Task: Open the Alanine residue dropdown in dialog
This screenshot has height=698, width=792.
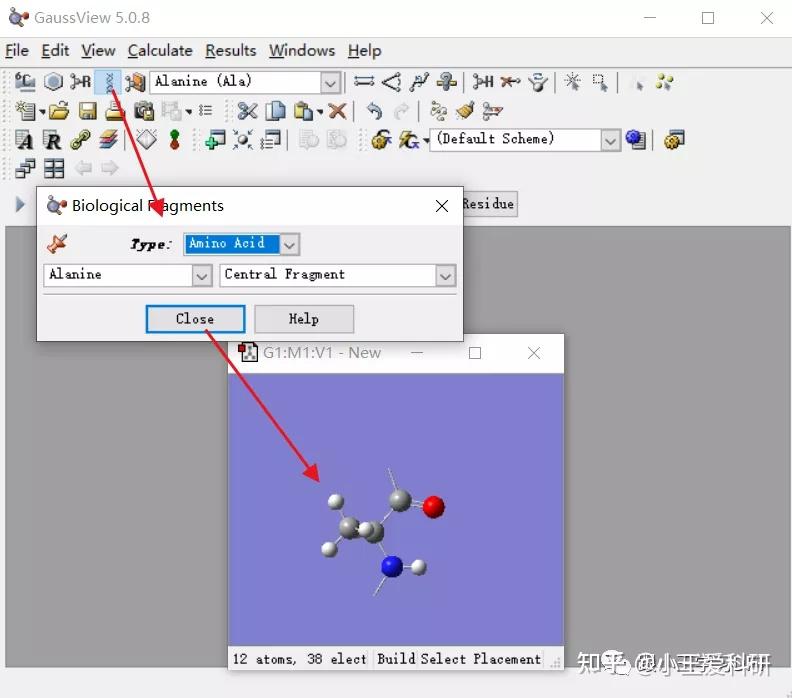Action: pyautogui.click(x=202, y=276)
